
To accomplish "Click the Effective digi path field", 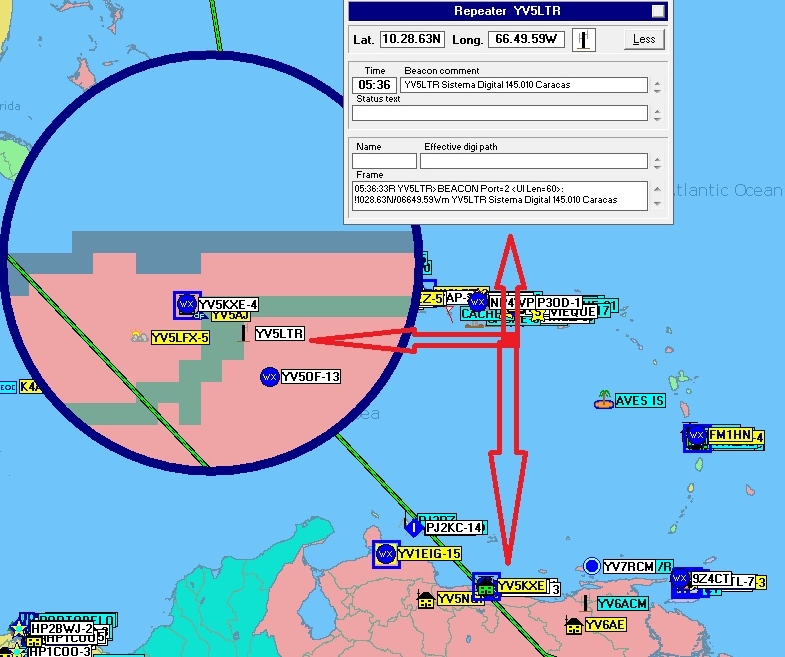I will pyautogui.click(x=532, y=161).
